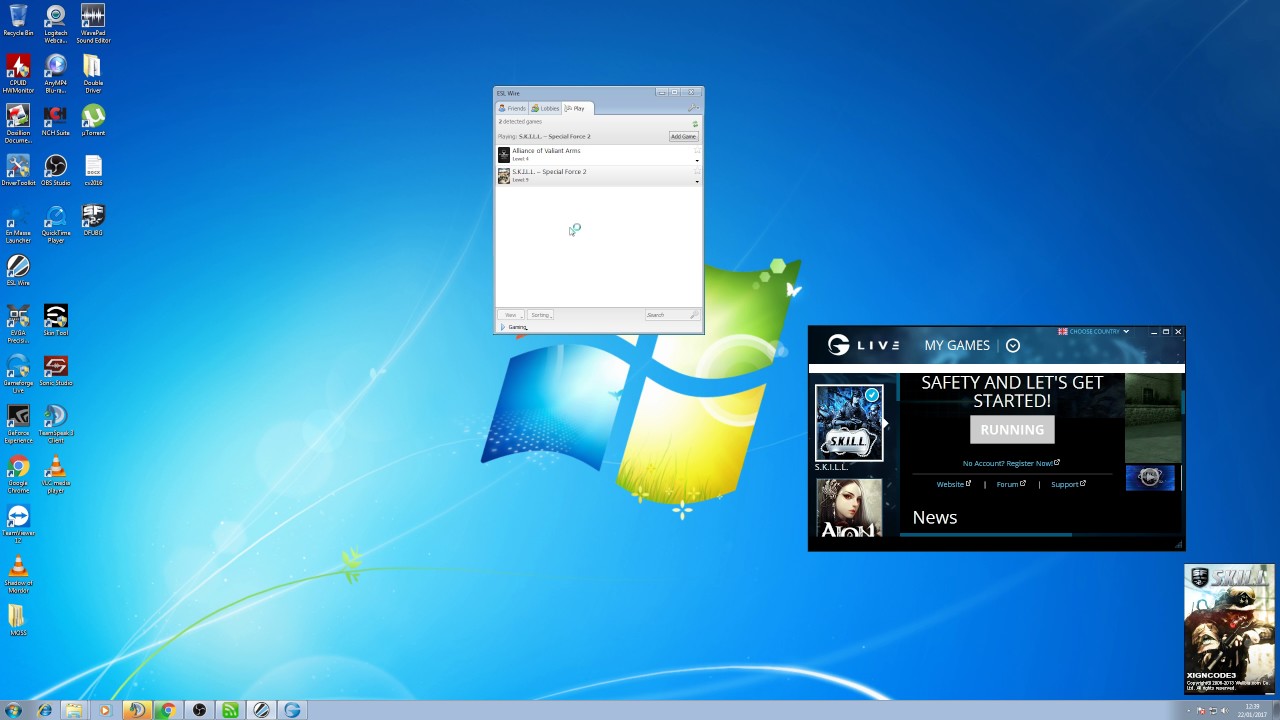The height and width of the screenshot is (720, 1280).
Task: Click the Gameforge Live logo
Action: click(863, 345)
